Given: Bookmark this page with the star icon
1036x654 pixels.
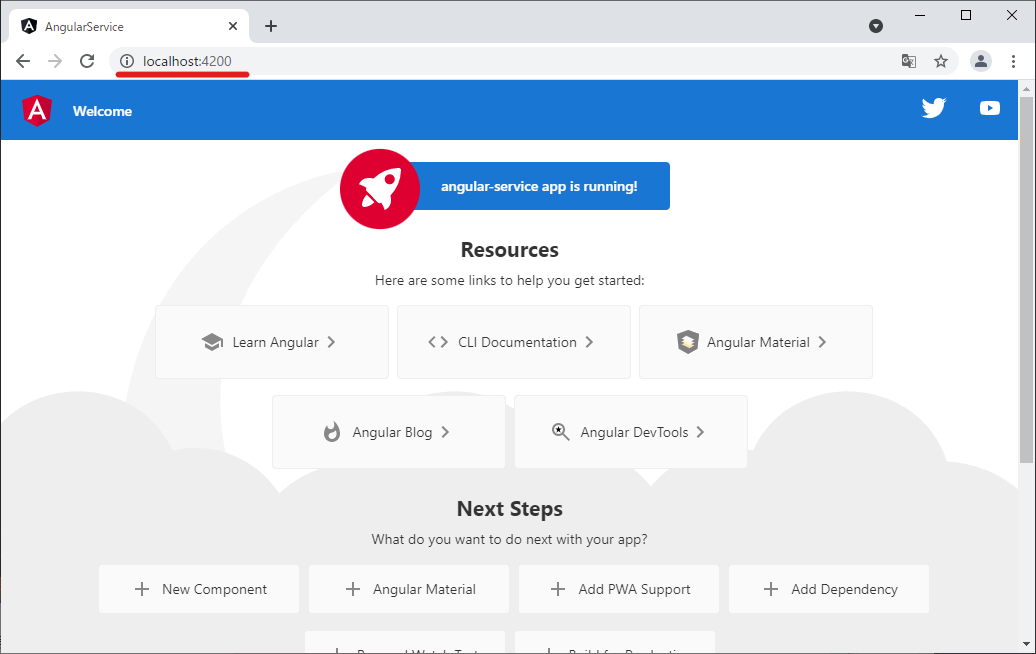Looking at the screenshot, I should pyautogui.click(x=941, y=61).
